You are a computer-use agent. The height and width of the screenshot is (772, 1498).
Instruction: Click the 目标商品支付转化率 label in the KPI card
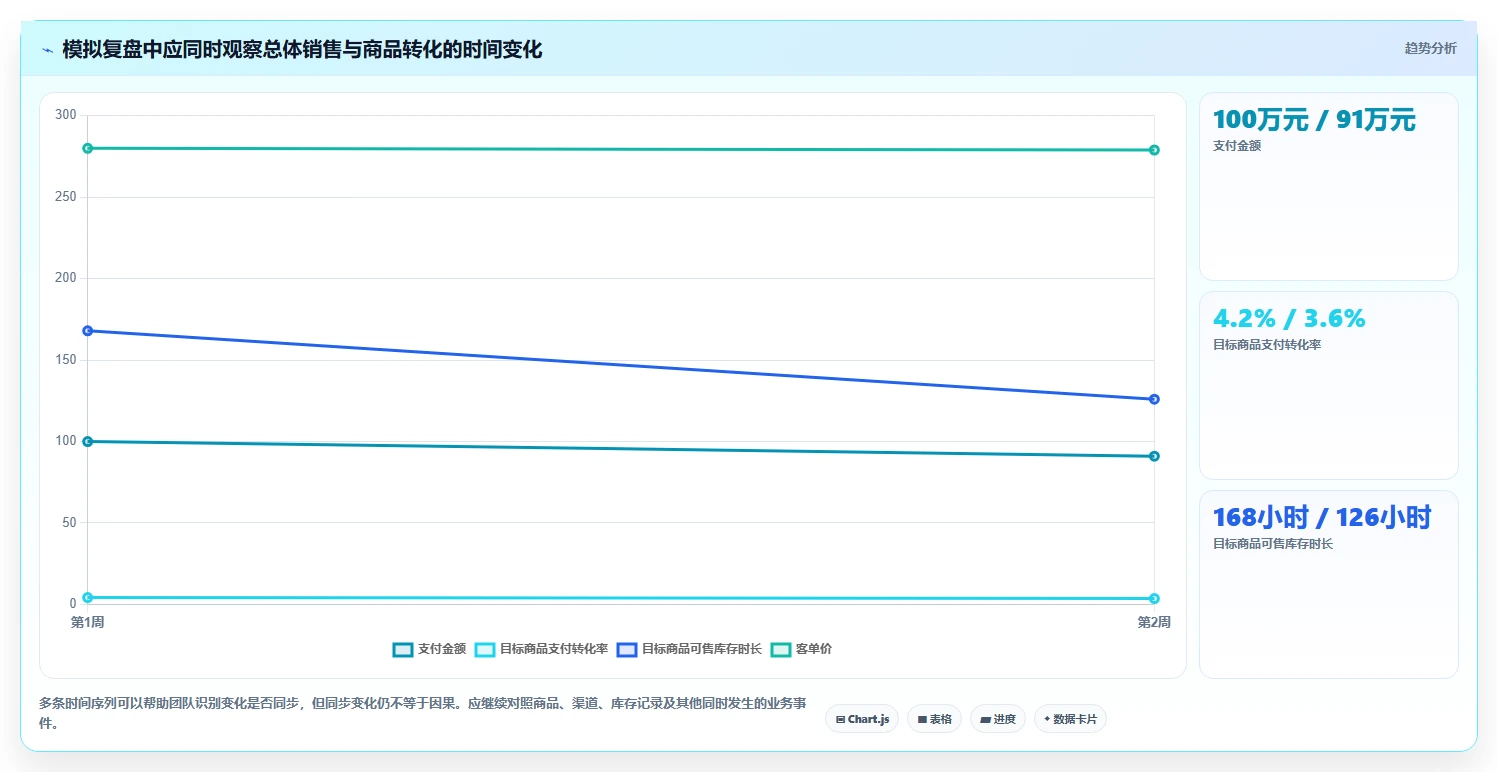coord(1267,345)
